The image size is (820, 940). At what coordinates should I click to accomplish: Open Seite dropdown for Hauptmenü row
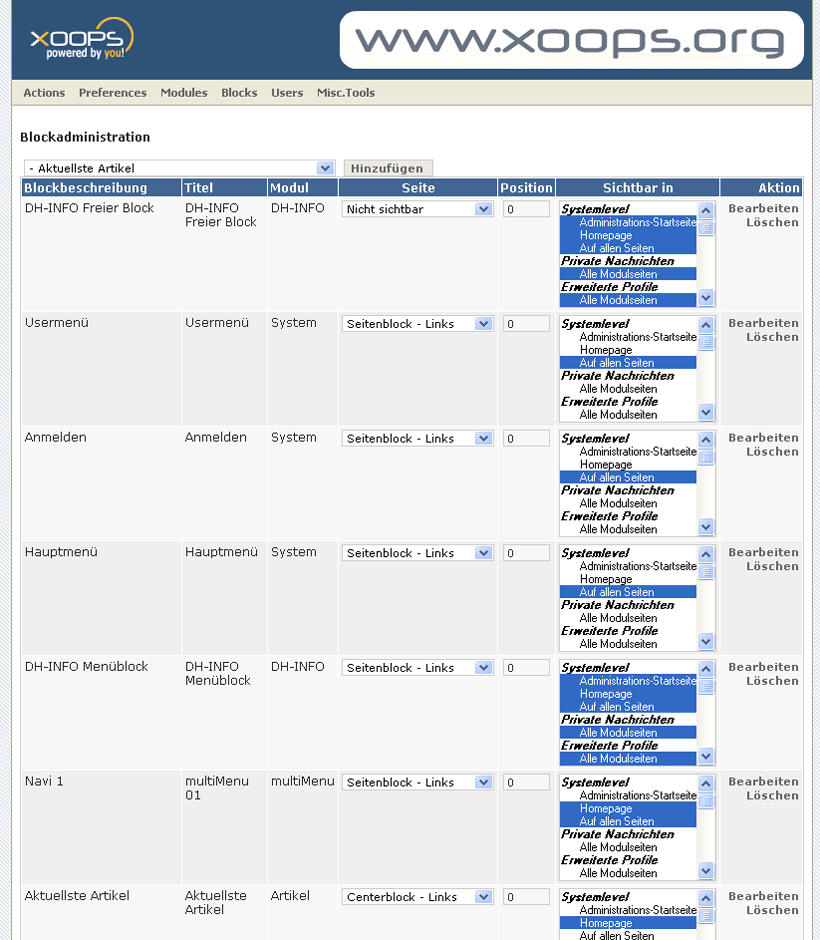click(418, 553)
